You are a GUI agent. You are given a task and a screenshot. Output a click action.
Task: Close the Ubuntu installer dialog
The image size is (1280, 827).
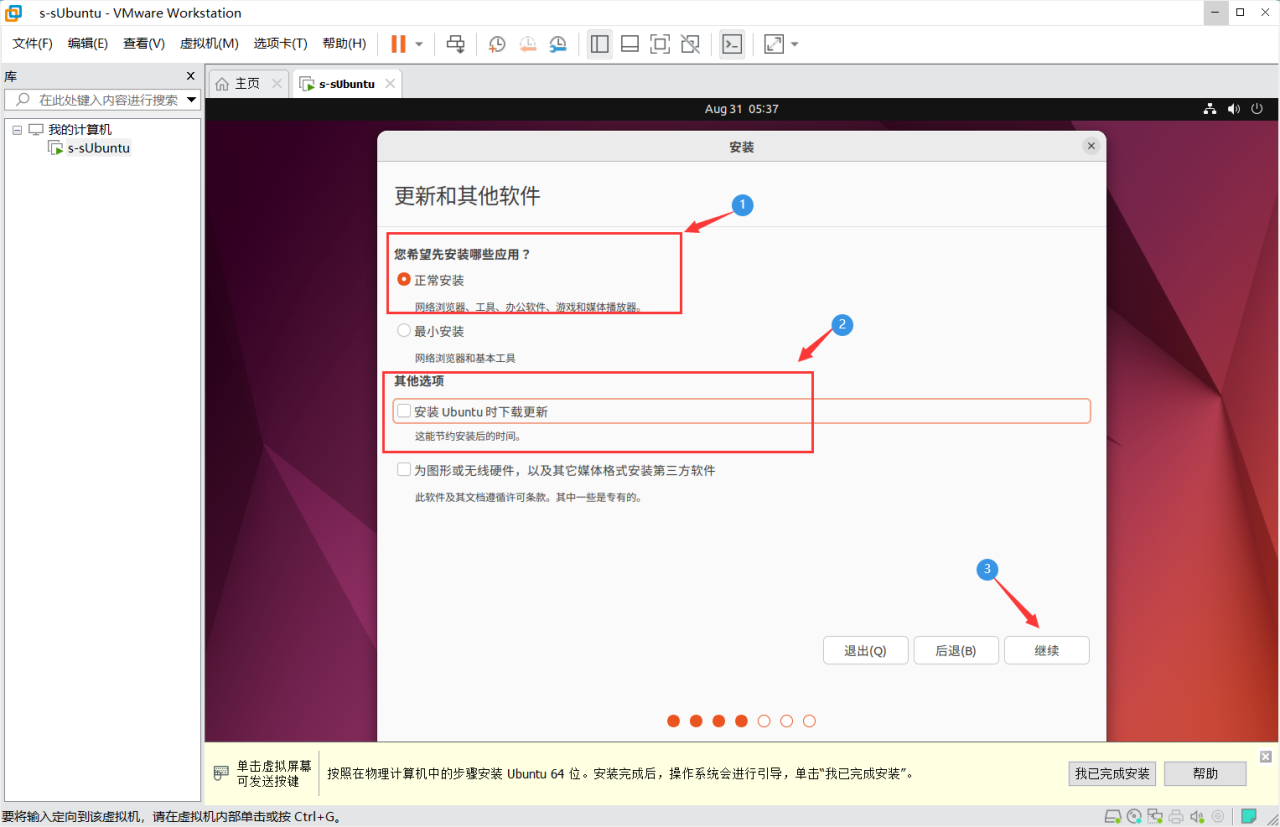pos(1091,146)
